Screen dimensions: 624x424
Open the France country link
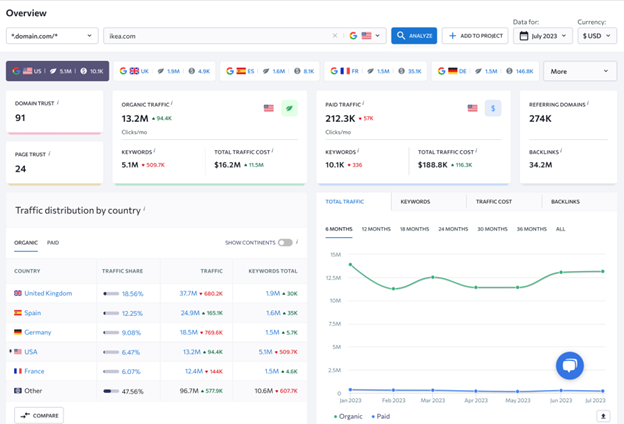pyautogui.click(x=34, y=371)
